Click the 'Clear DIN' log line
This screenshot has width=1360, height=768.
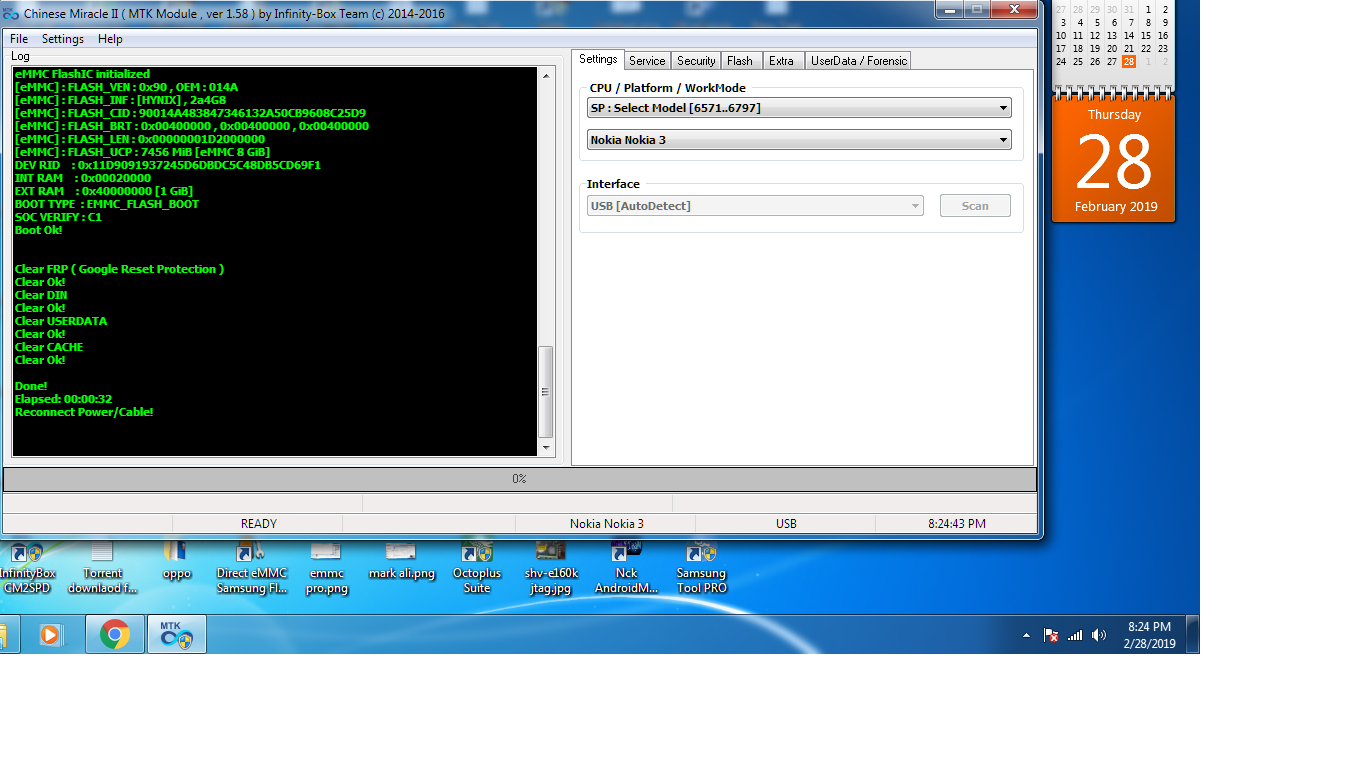(x=42, y=295)
